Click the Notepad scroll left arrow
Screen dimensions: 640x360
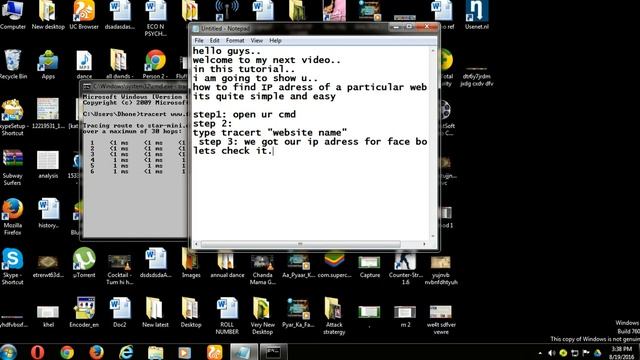(x=196, y=244)
